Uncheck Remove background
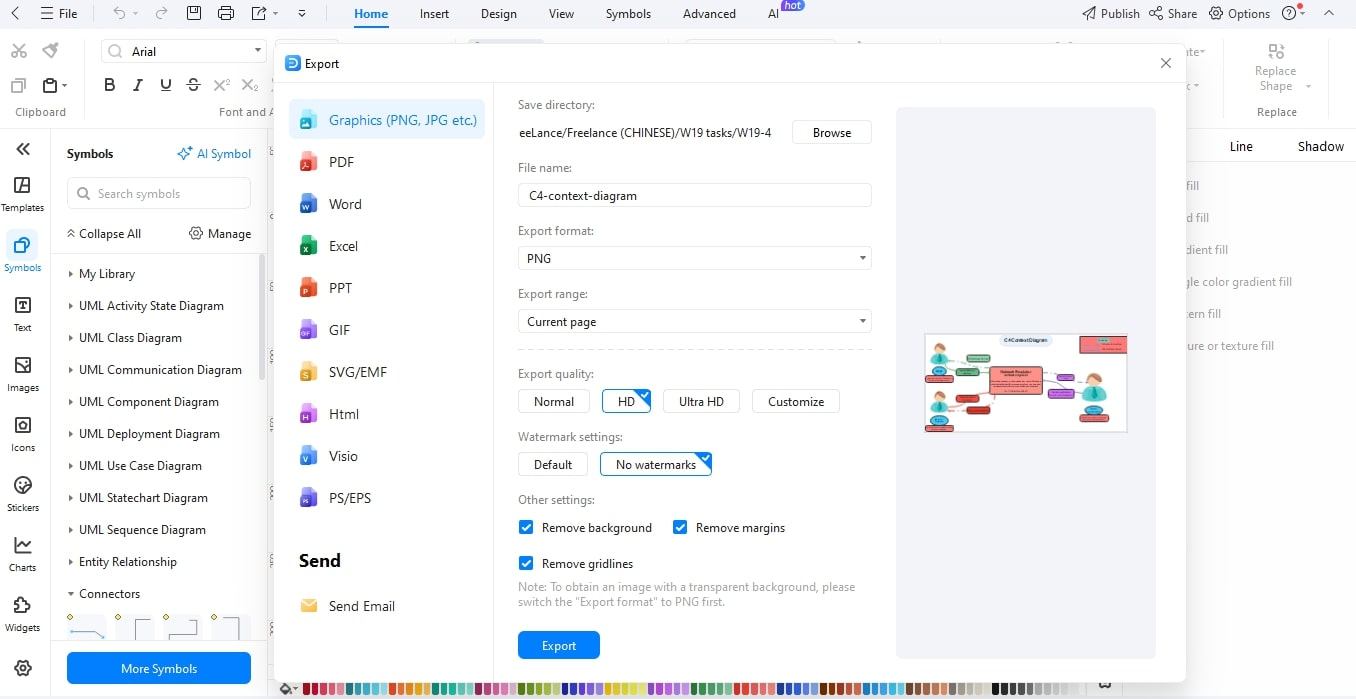This screenshot has width=1356, height=699. 526,527
